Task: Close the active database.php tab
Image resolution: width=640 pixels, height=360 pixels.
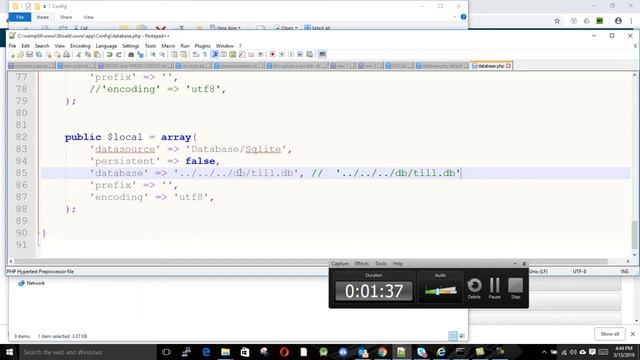Action: (509, 66)
